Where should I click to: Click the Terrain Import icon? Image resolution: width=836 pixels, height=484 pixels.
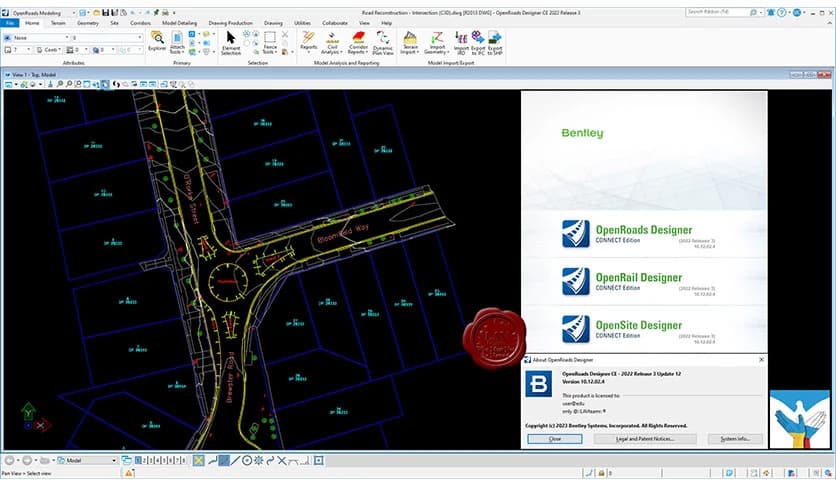pos(411,40)
